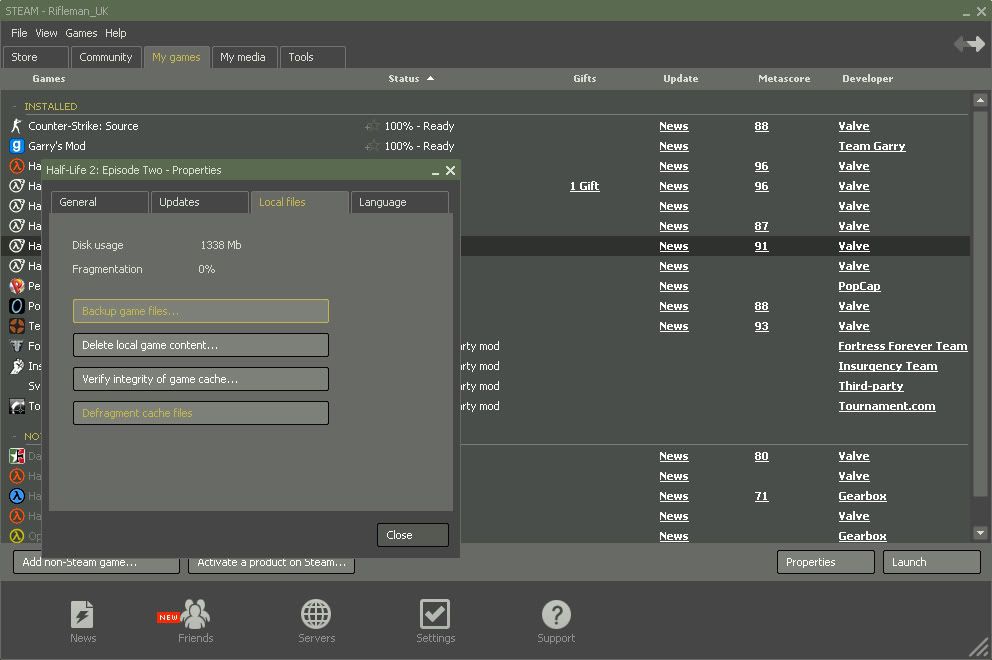992x660 pixels.
Task: Open the 1 Gift link
Action: coord(584,186)
